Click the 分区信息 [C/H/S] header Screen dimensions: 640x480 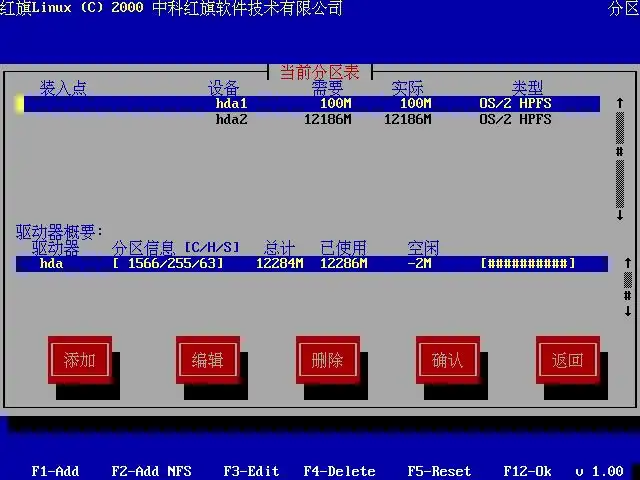[176, 248]
